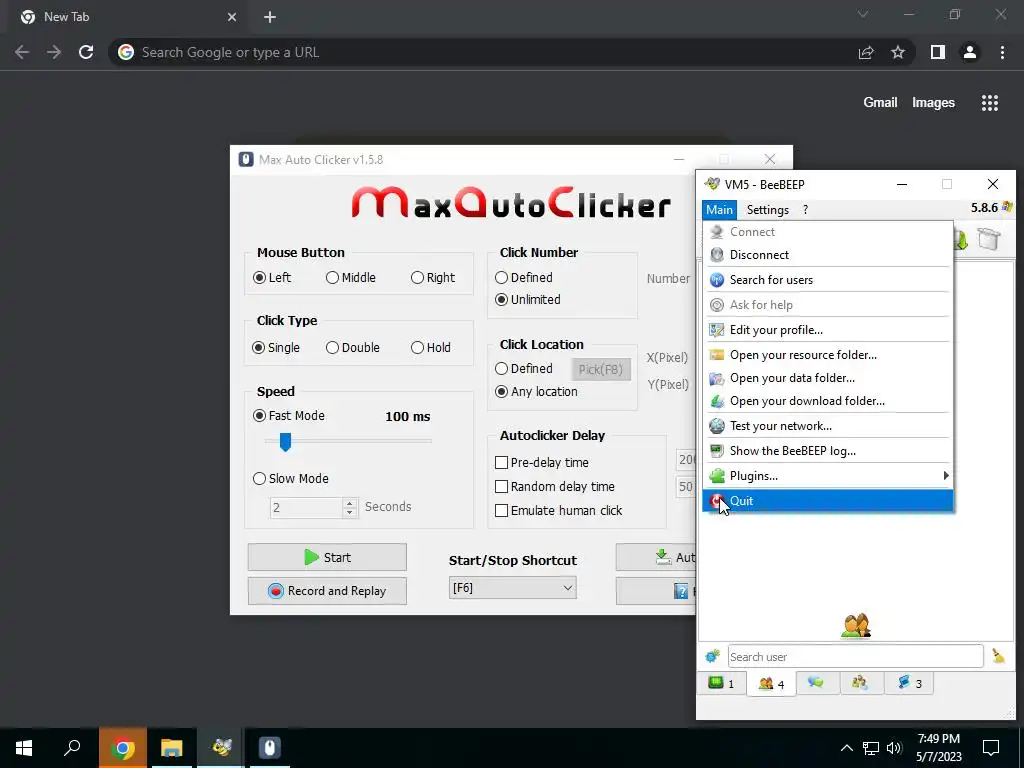Switch to the file sharing tab labeled 3

pyautogui.click(x=908, y=682)
